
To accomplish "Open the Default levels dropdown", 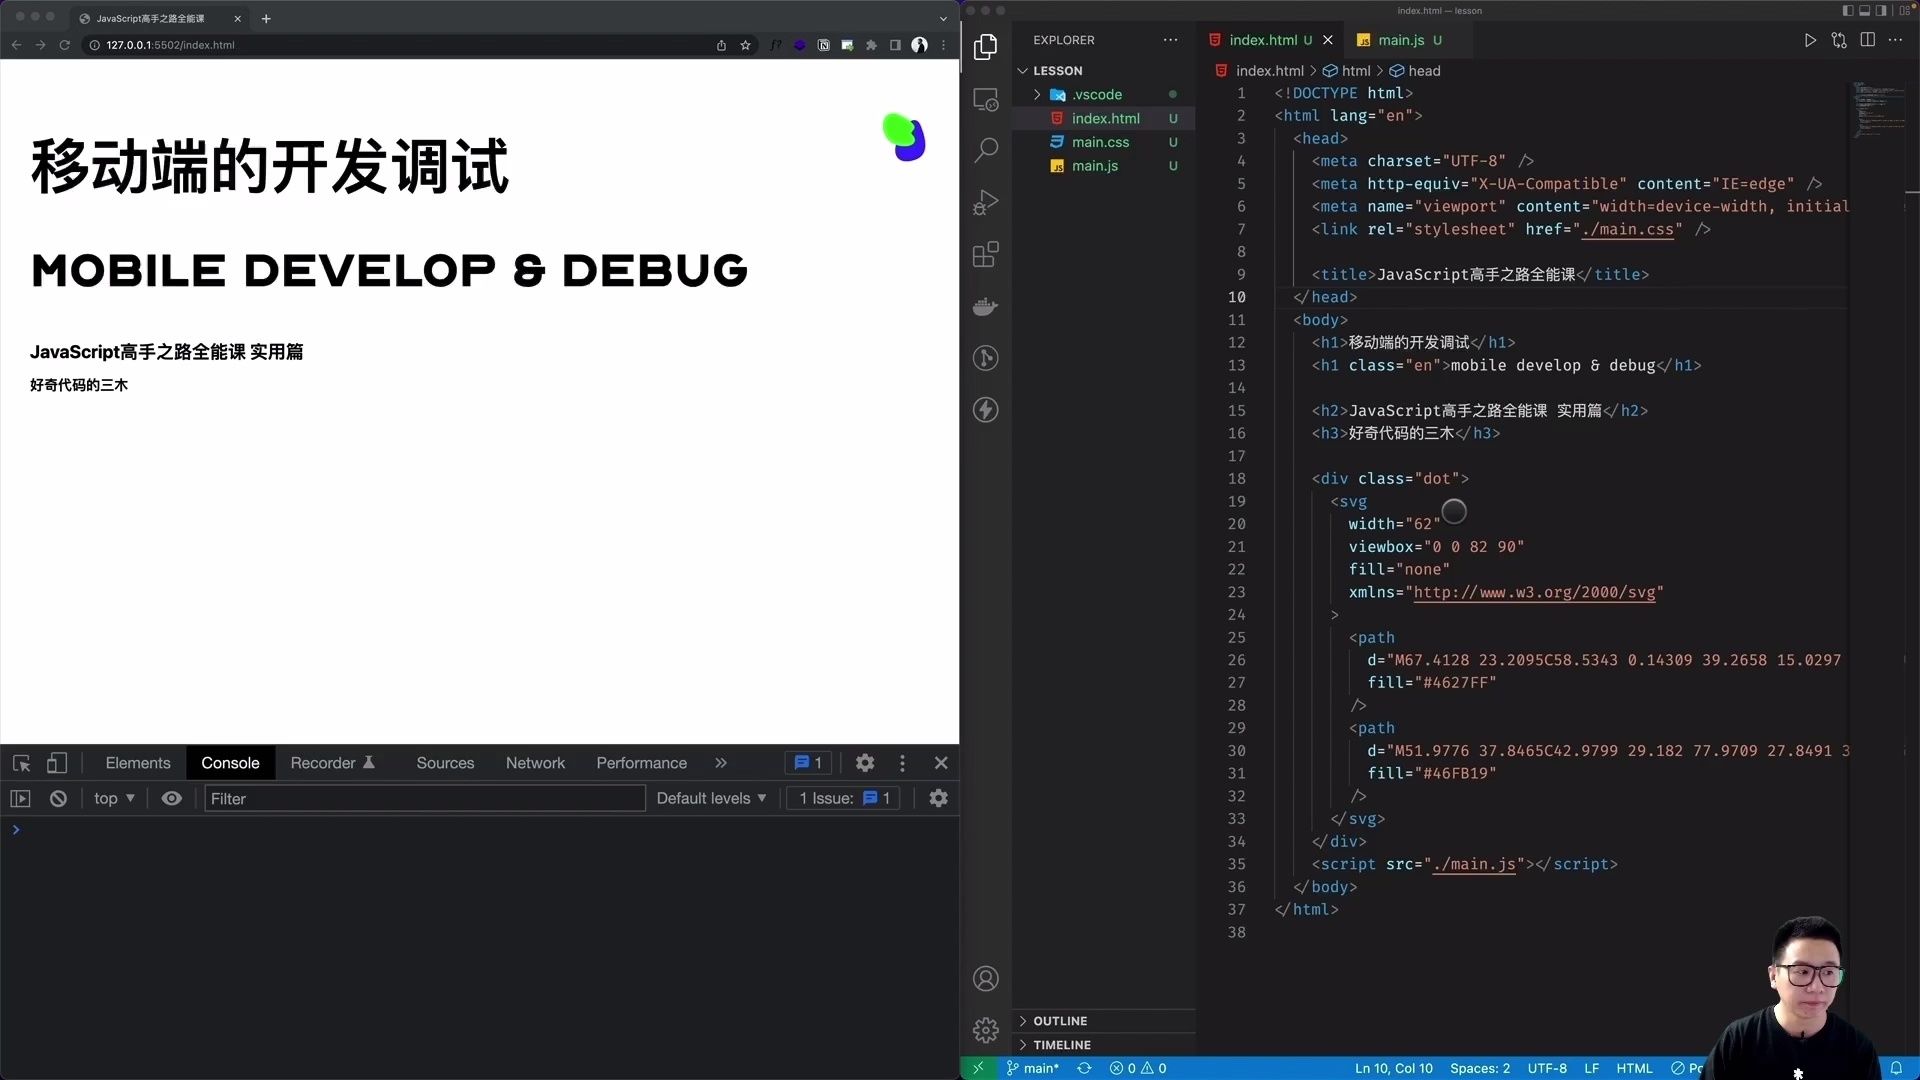I will point(710,798).
